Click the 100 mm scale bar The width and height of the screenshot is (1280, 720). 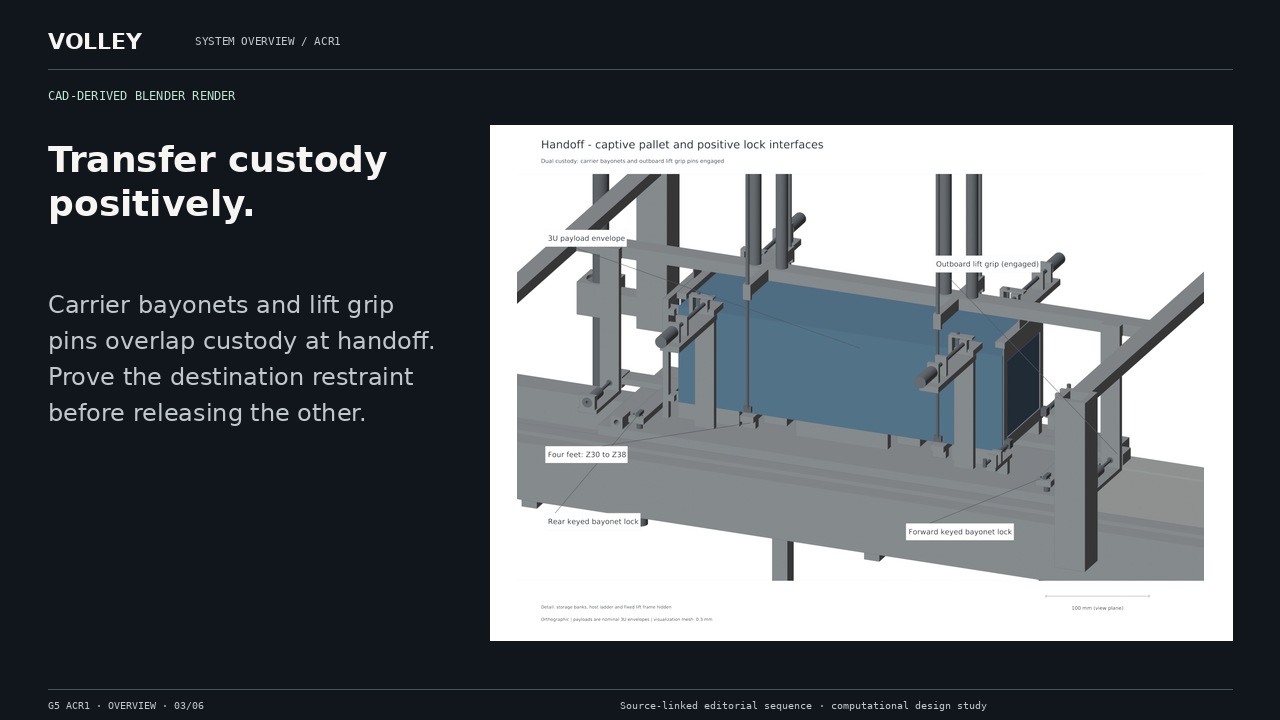[1097, 596]
